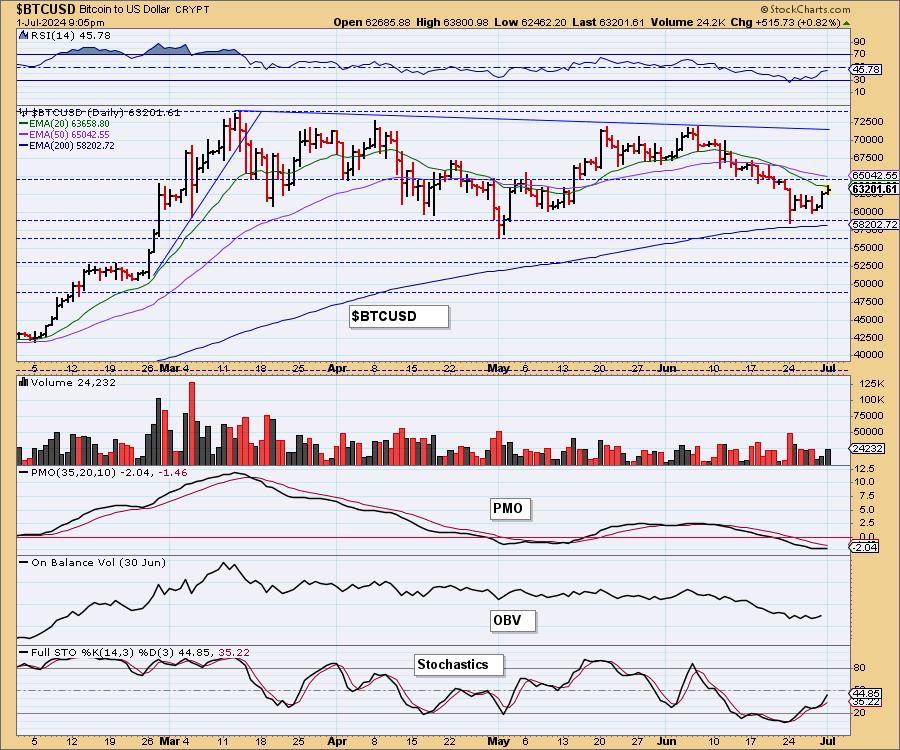
Task: Click the Apr label on price panel axis
Action: point(337,368)
